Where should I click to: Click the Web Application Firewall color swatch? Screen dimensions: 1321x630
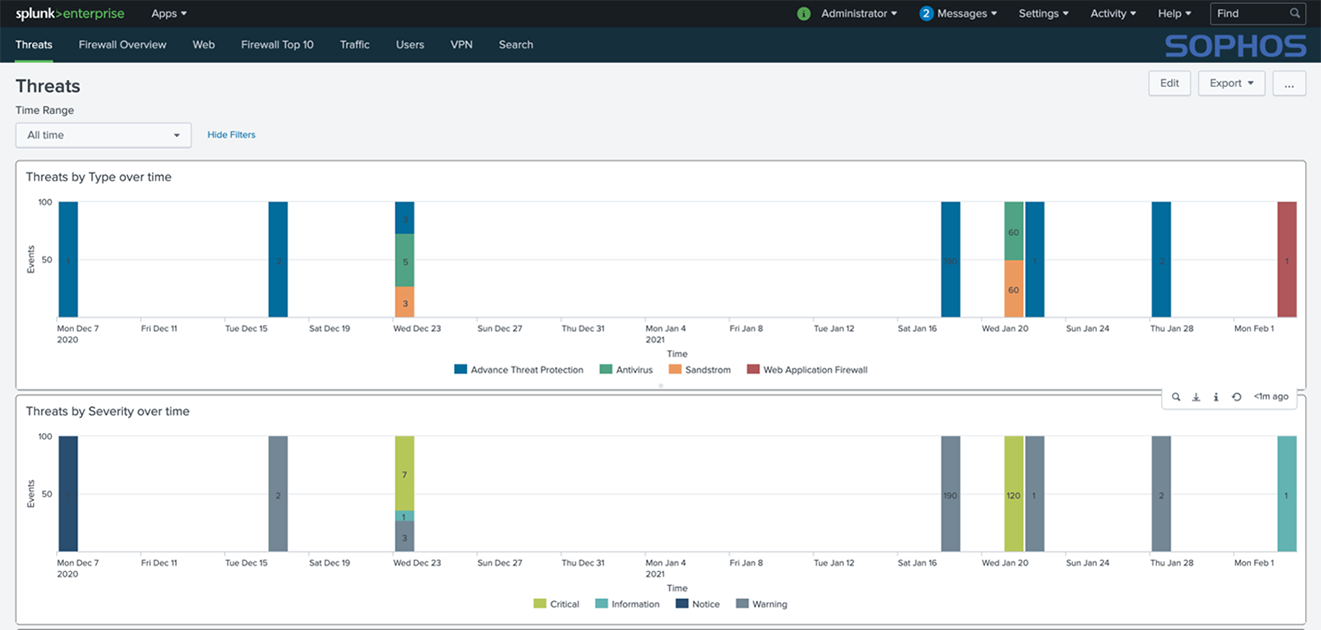point(753,370)
